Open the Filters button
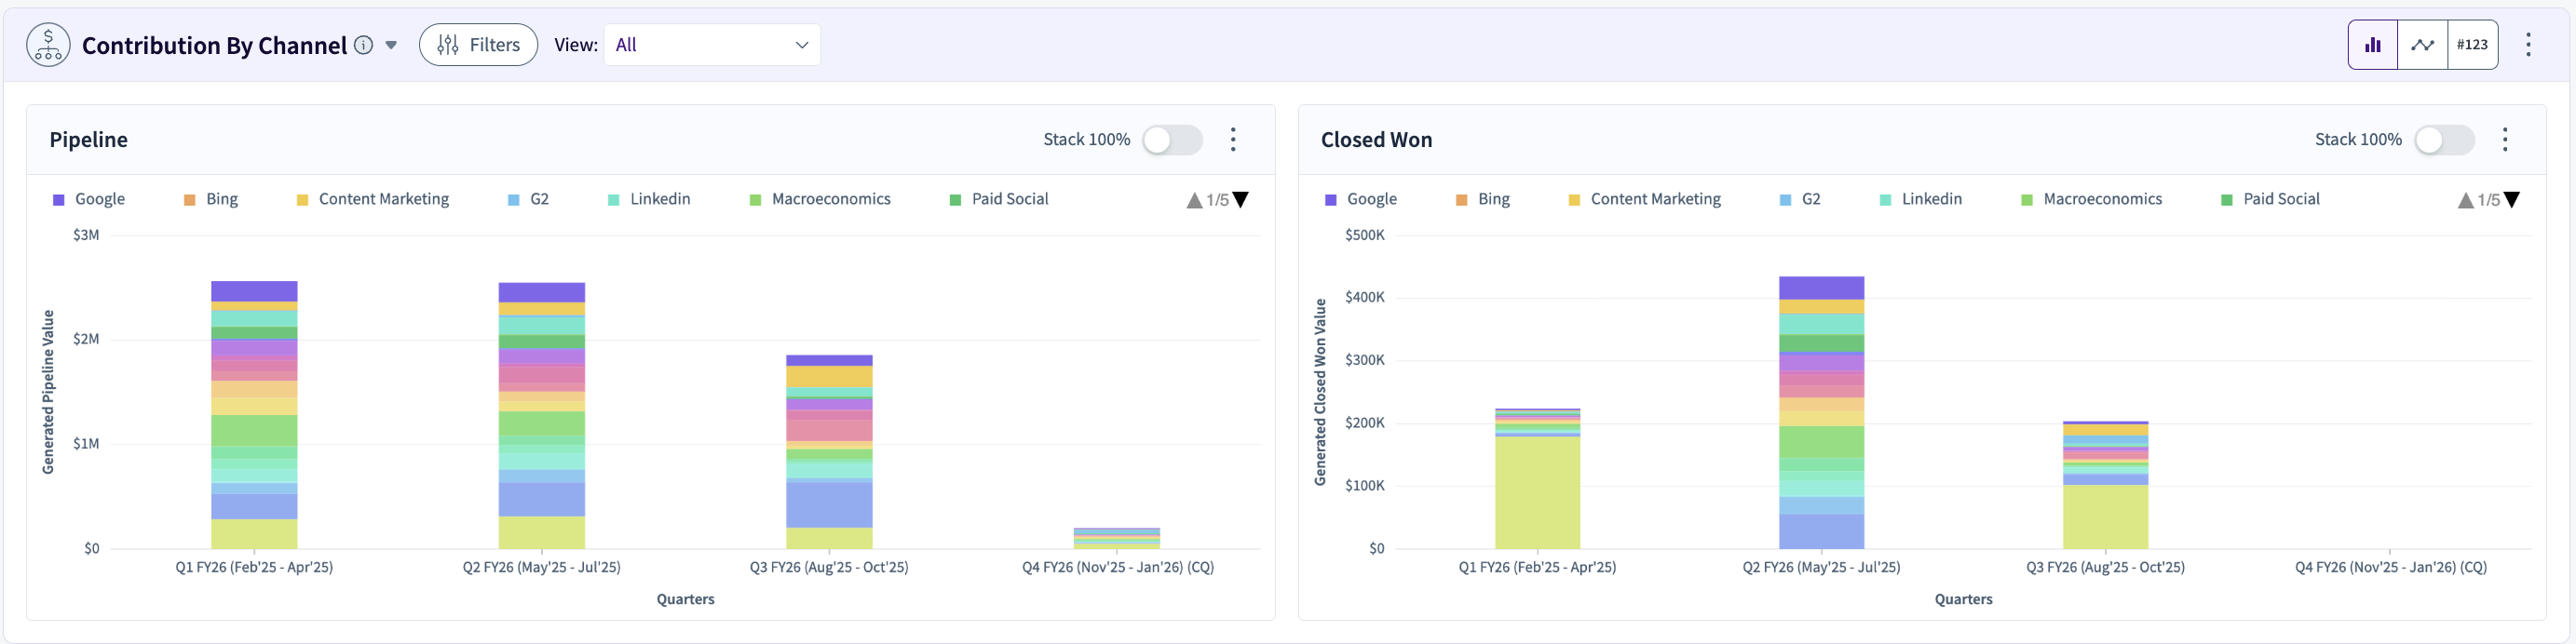The image size is (2576, 644). tap(478, 45)
